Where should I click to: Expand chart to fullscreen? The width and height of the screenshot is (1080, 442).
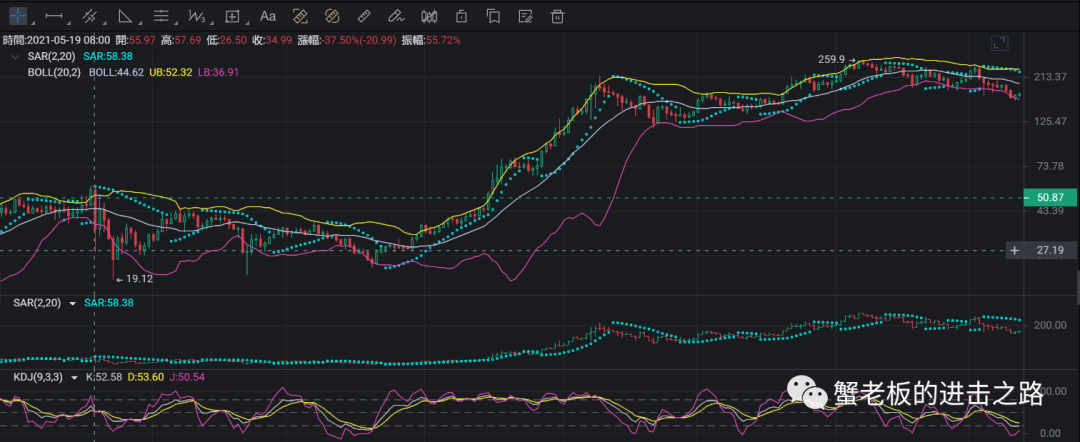(999, 43)
